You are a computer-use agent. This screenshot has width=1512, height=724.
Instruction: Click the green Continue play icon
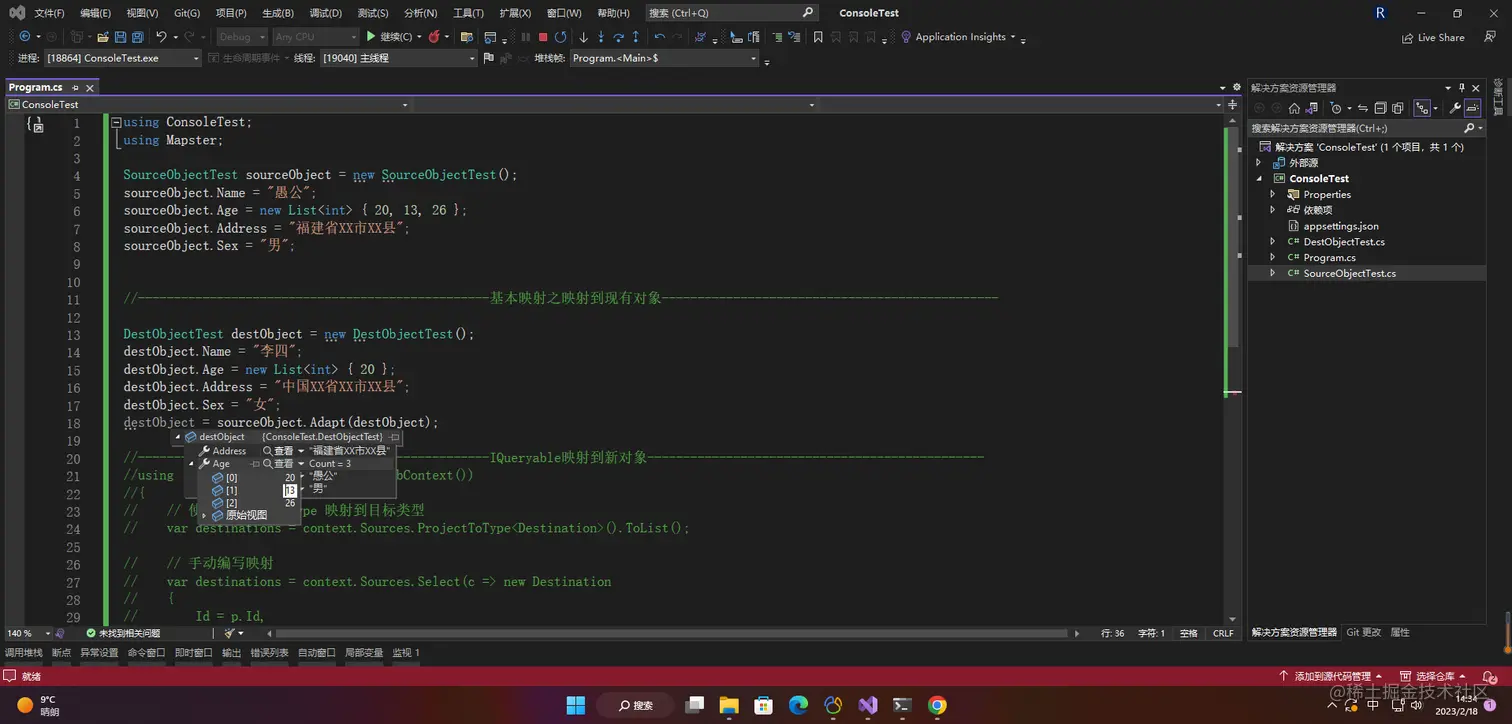(370, 37)
